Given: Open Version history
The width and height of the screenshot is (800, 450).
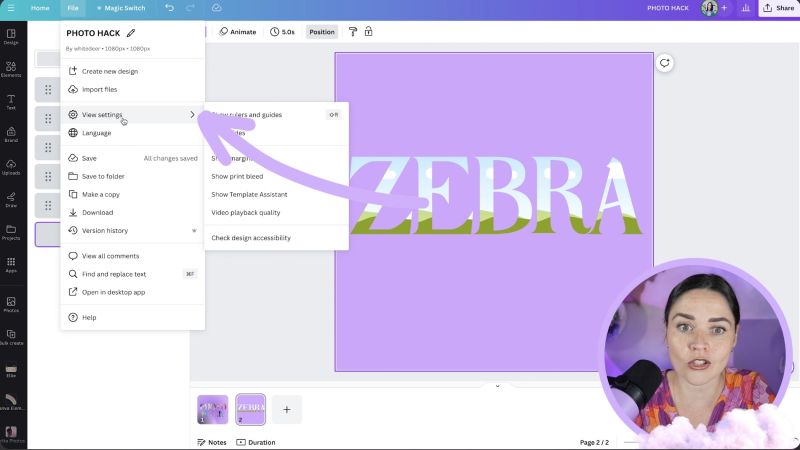Looking at the screenshot, I should coord(133,231).
